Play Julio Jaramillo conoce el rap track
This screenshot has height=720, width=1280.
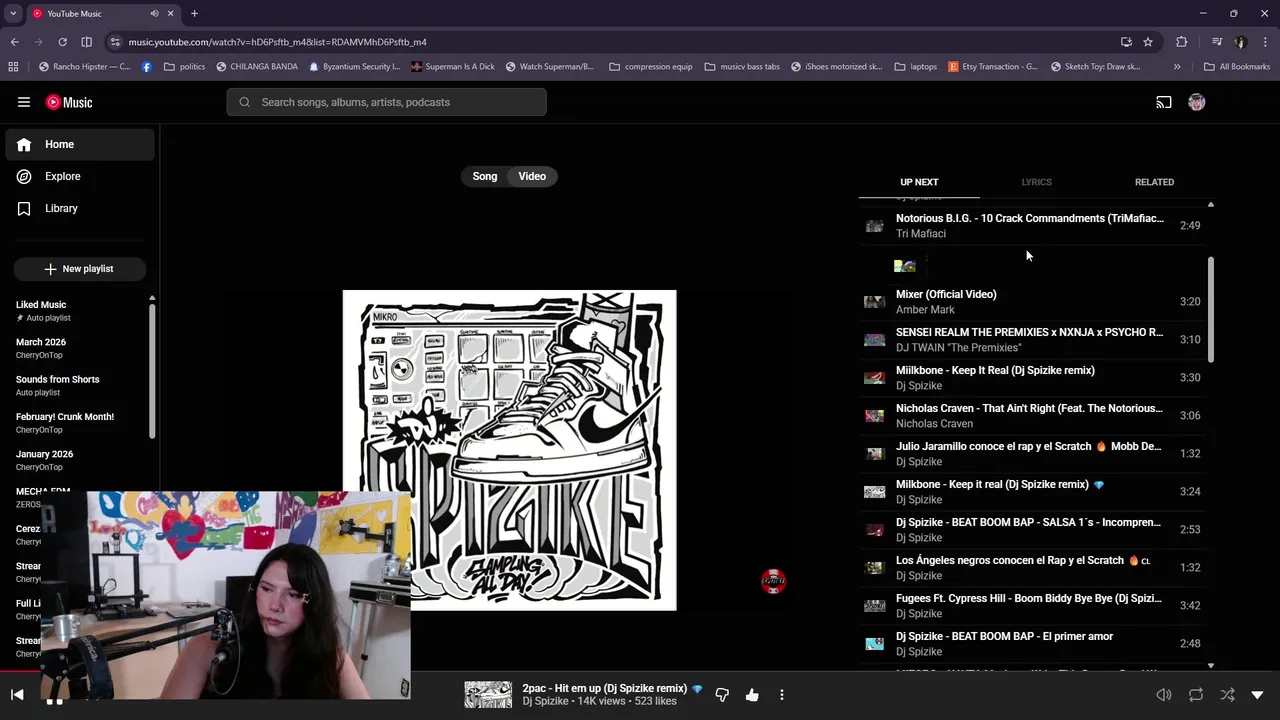[x=1033, y=453]
